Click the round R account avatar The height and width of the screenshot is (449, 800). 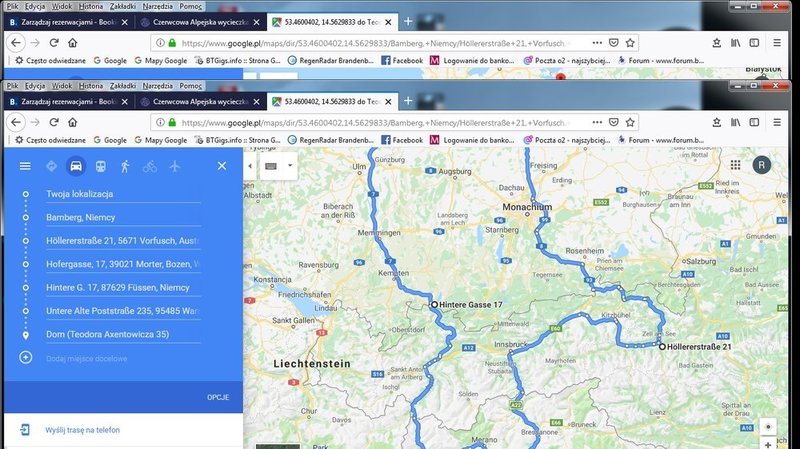pyautogui.click(x=763, y=165)
